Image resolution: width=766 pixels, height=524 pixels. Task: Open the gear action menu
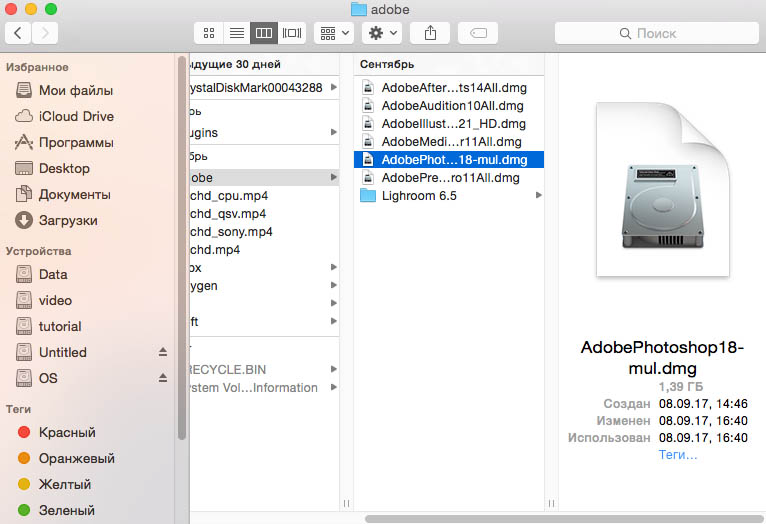tap(382, 33)
